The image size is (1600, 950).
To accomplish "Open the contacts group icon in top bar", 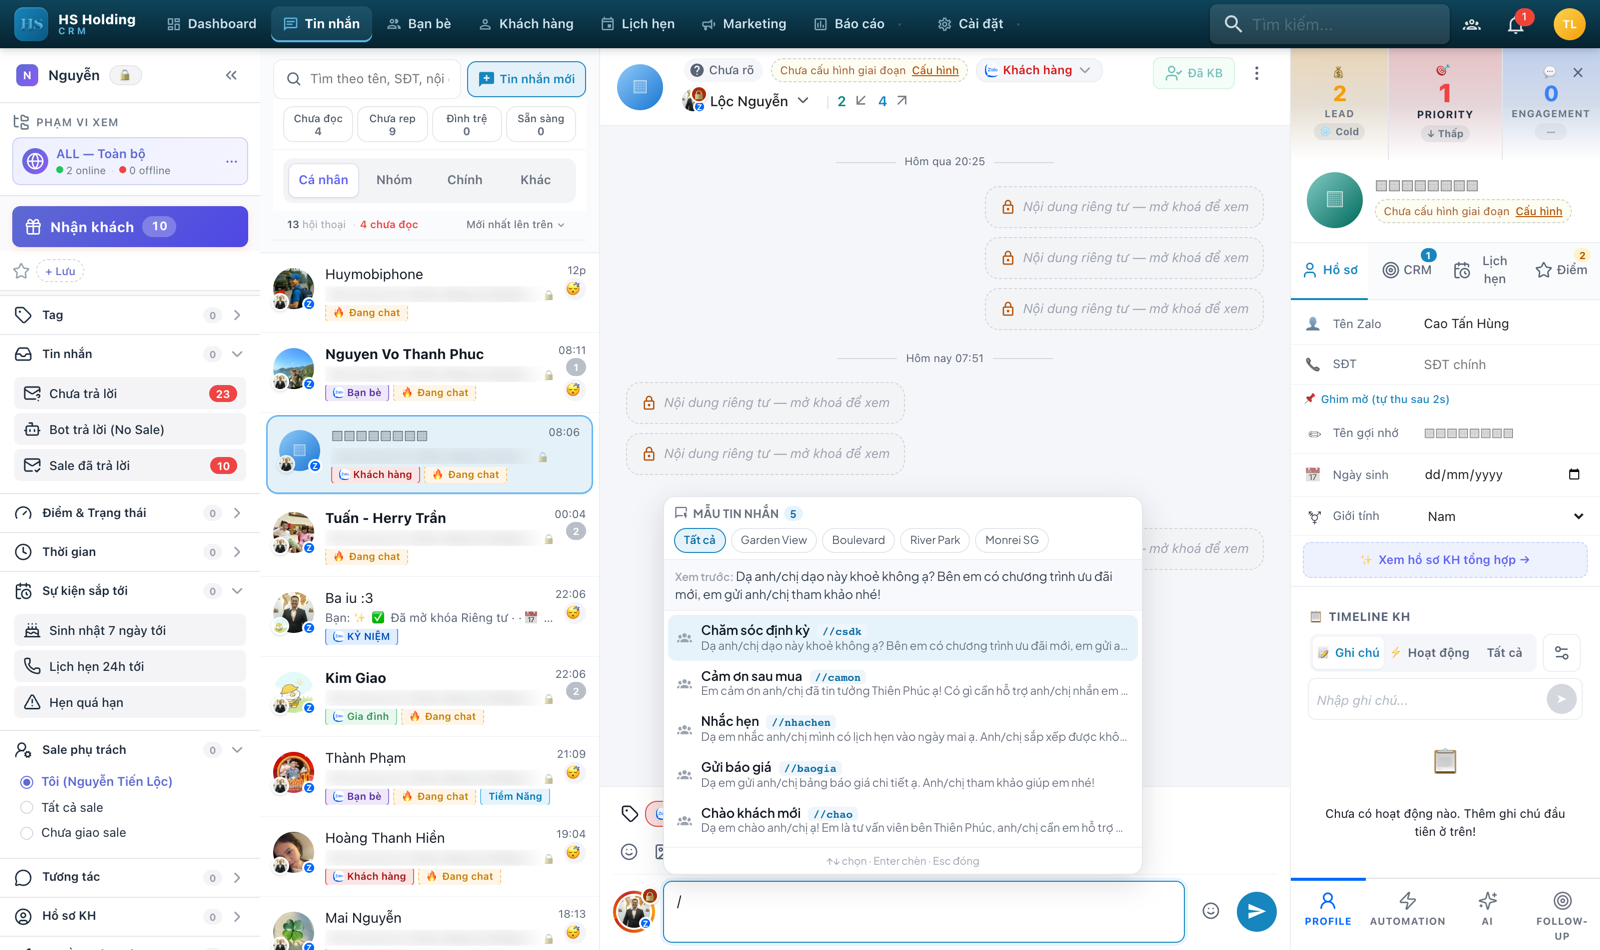I will [x=1472, y=24].
